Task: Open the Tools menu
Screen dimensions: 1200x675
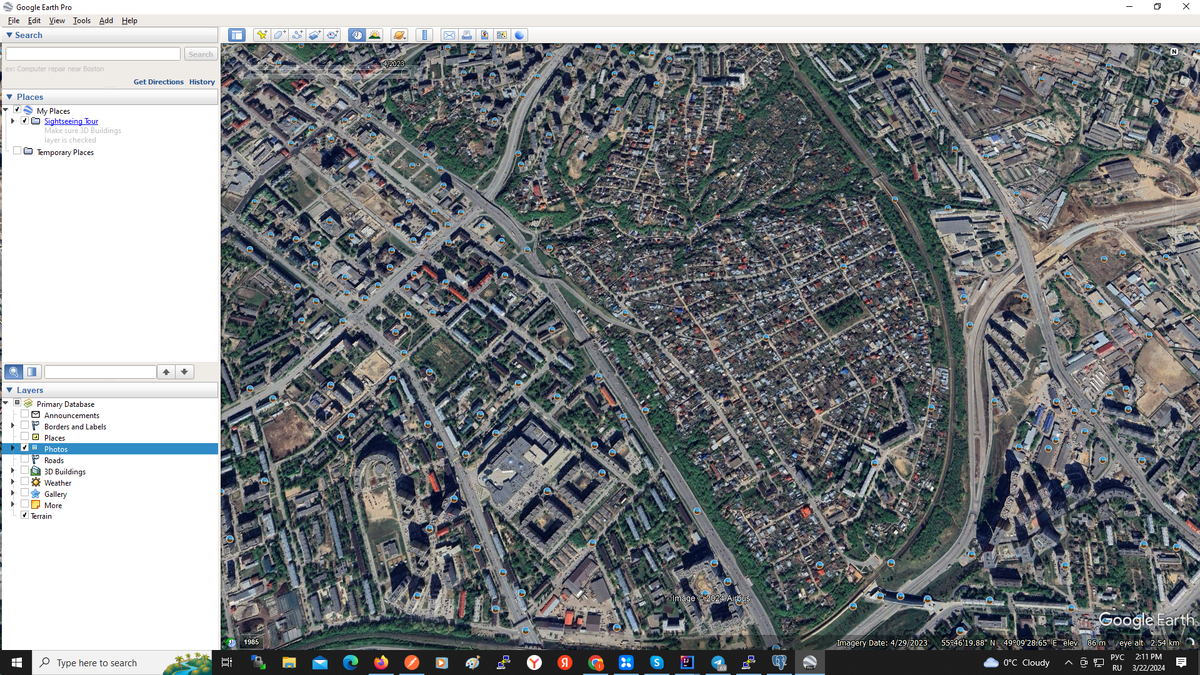Action: click(82, 20)
